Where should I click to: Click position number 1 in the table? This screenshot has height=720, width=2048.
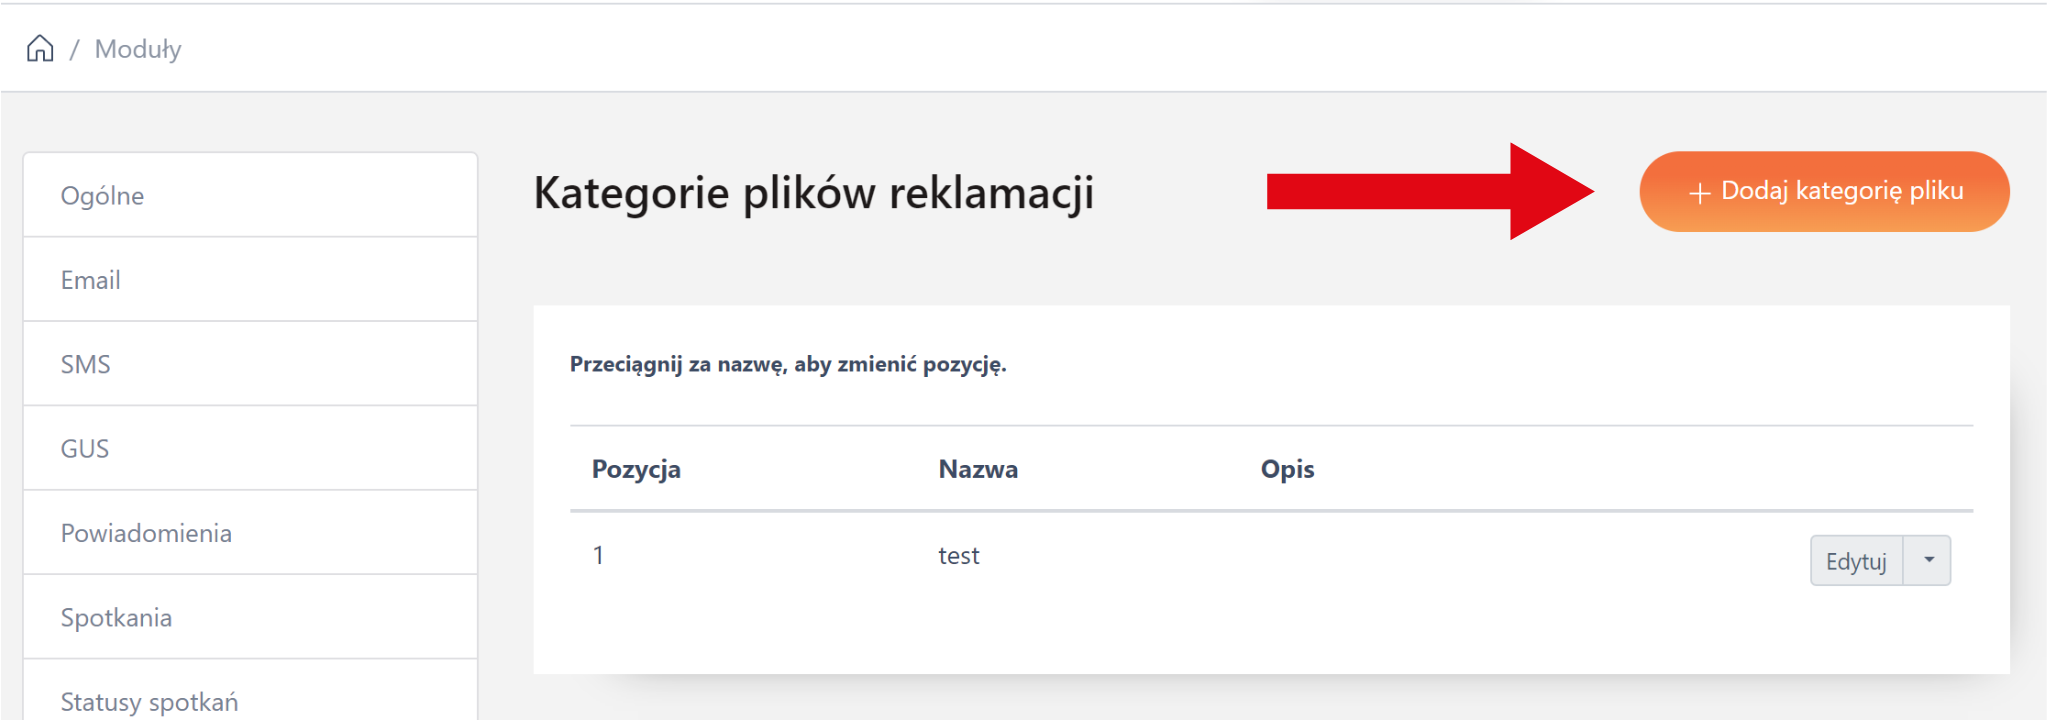[598, 556]
